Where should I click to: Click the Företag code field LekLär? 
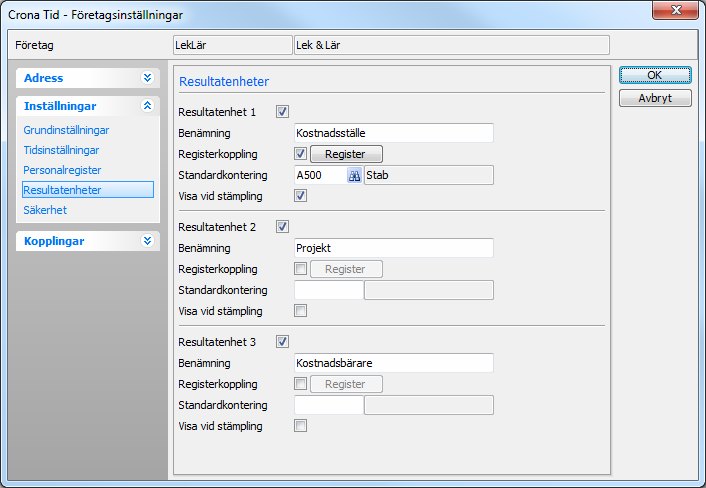pos(233,45)
